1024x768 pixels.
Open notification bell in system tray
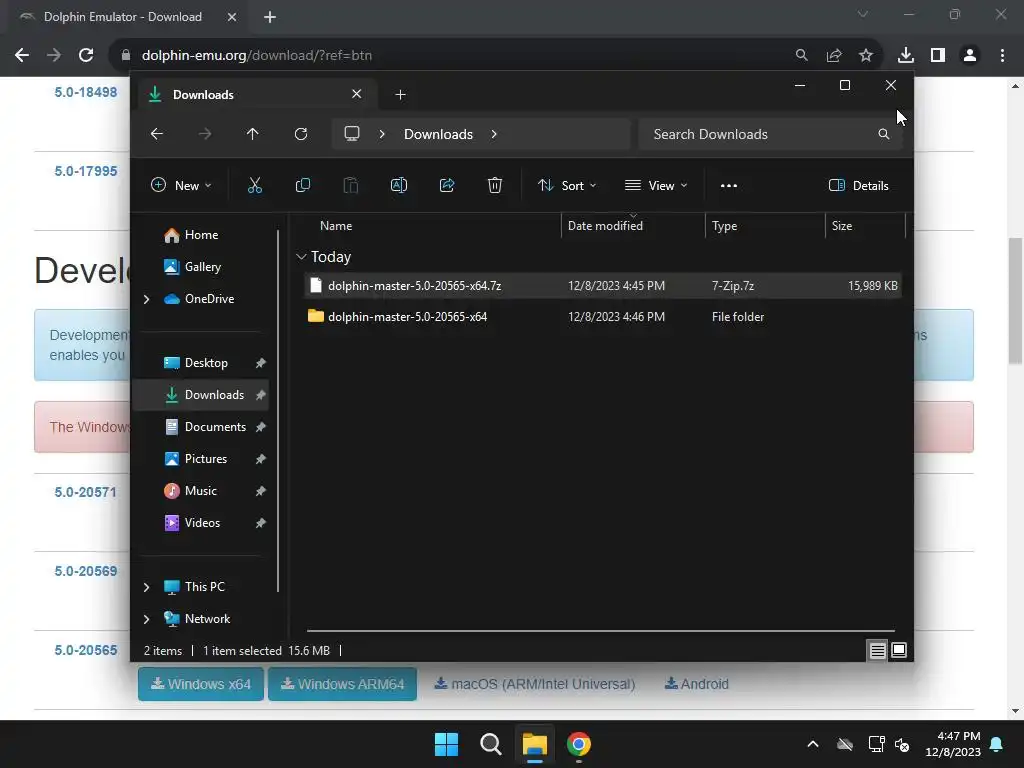[x=997, y=744]
